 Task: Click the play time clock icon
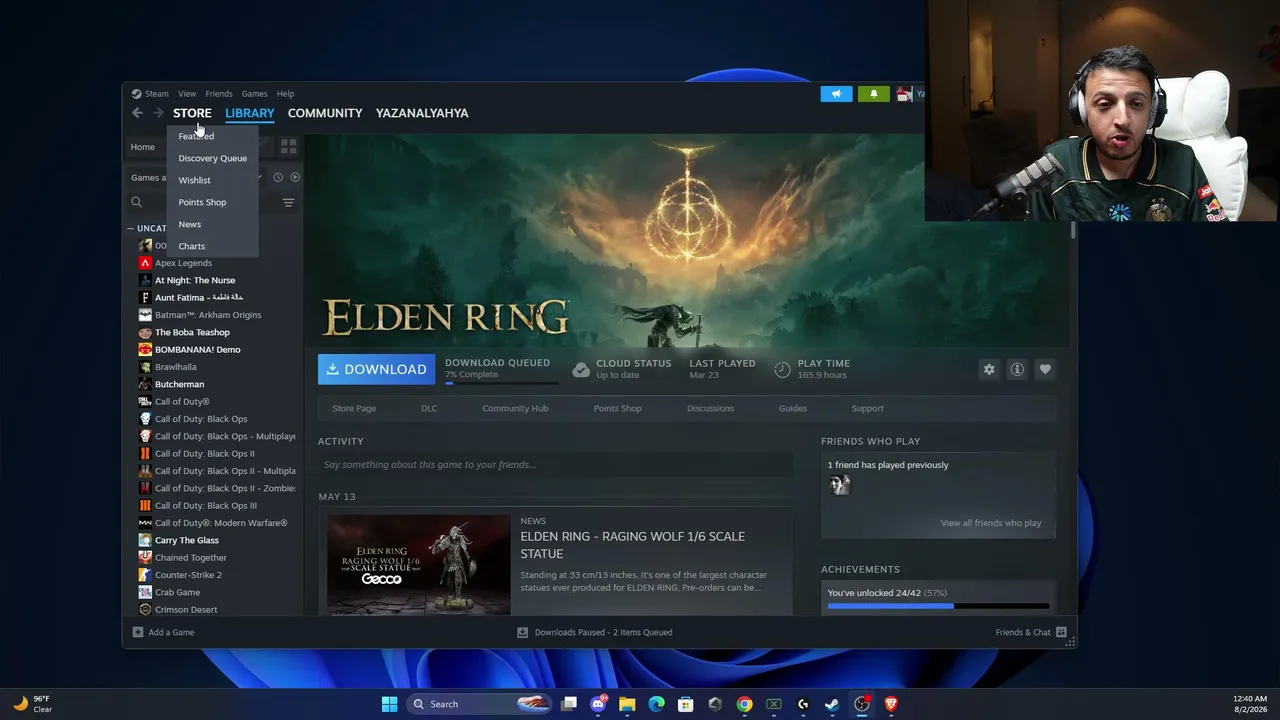782,369
